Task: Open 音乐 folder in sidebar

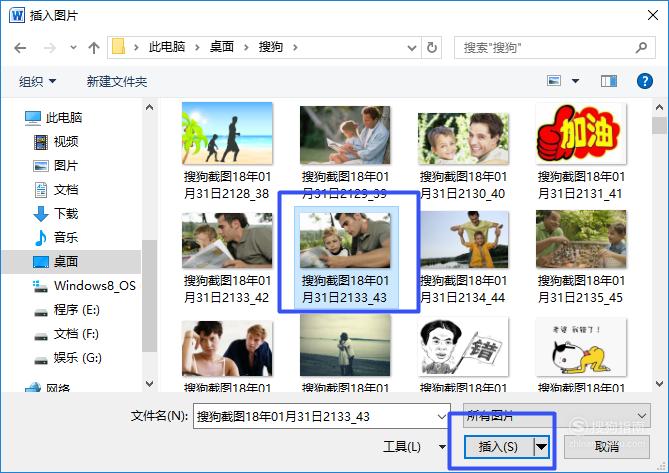Action: coord(56,238)
